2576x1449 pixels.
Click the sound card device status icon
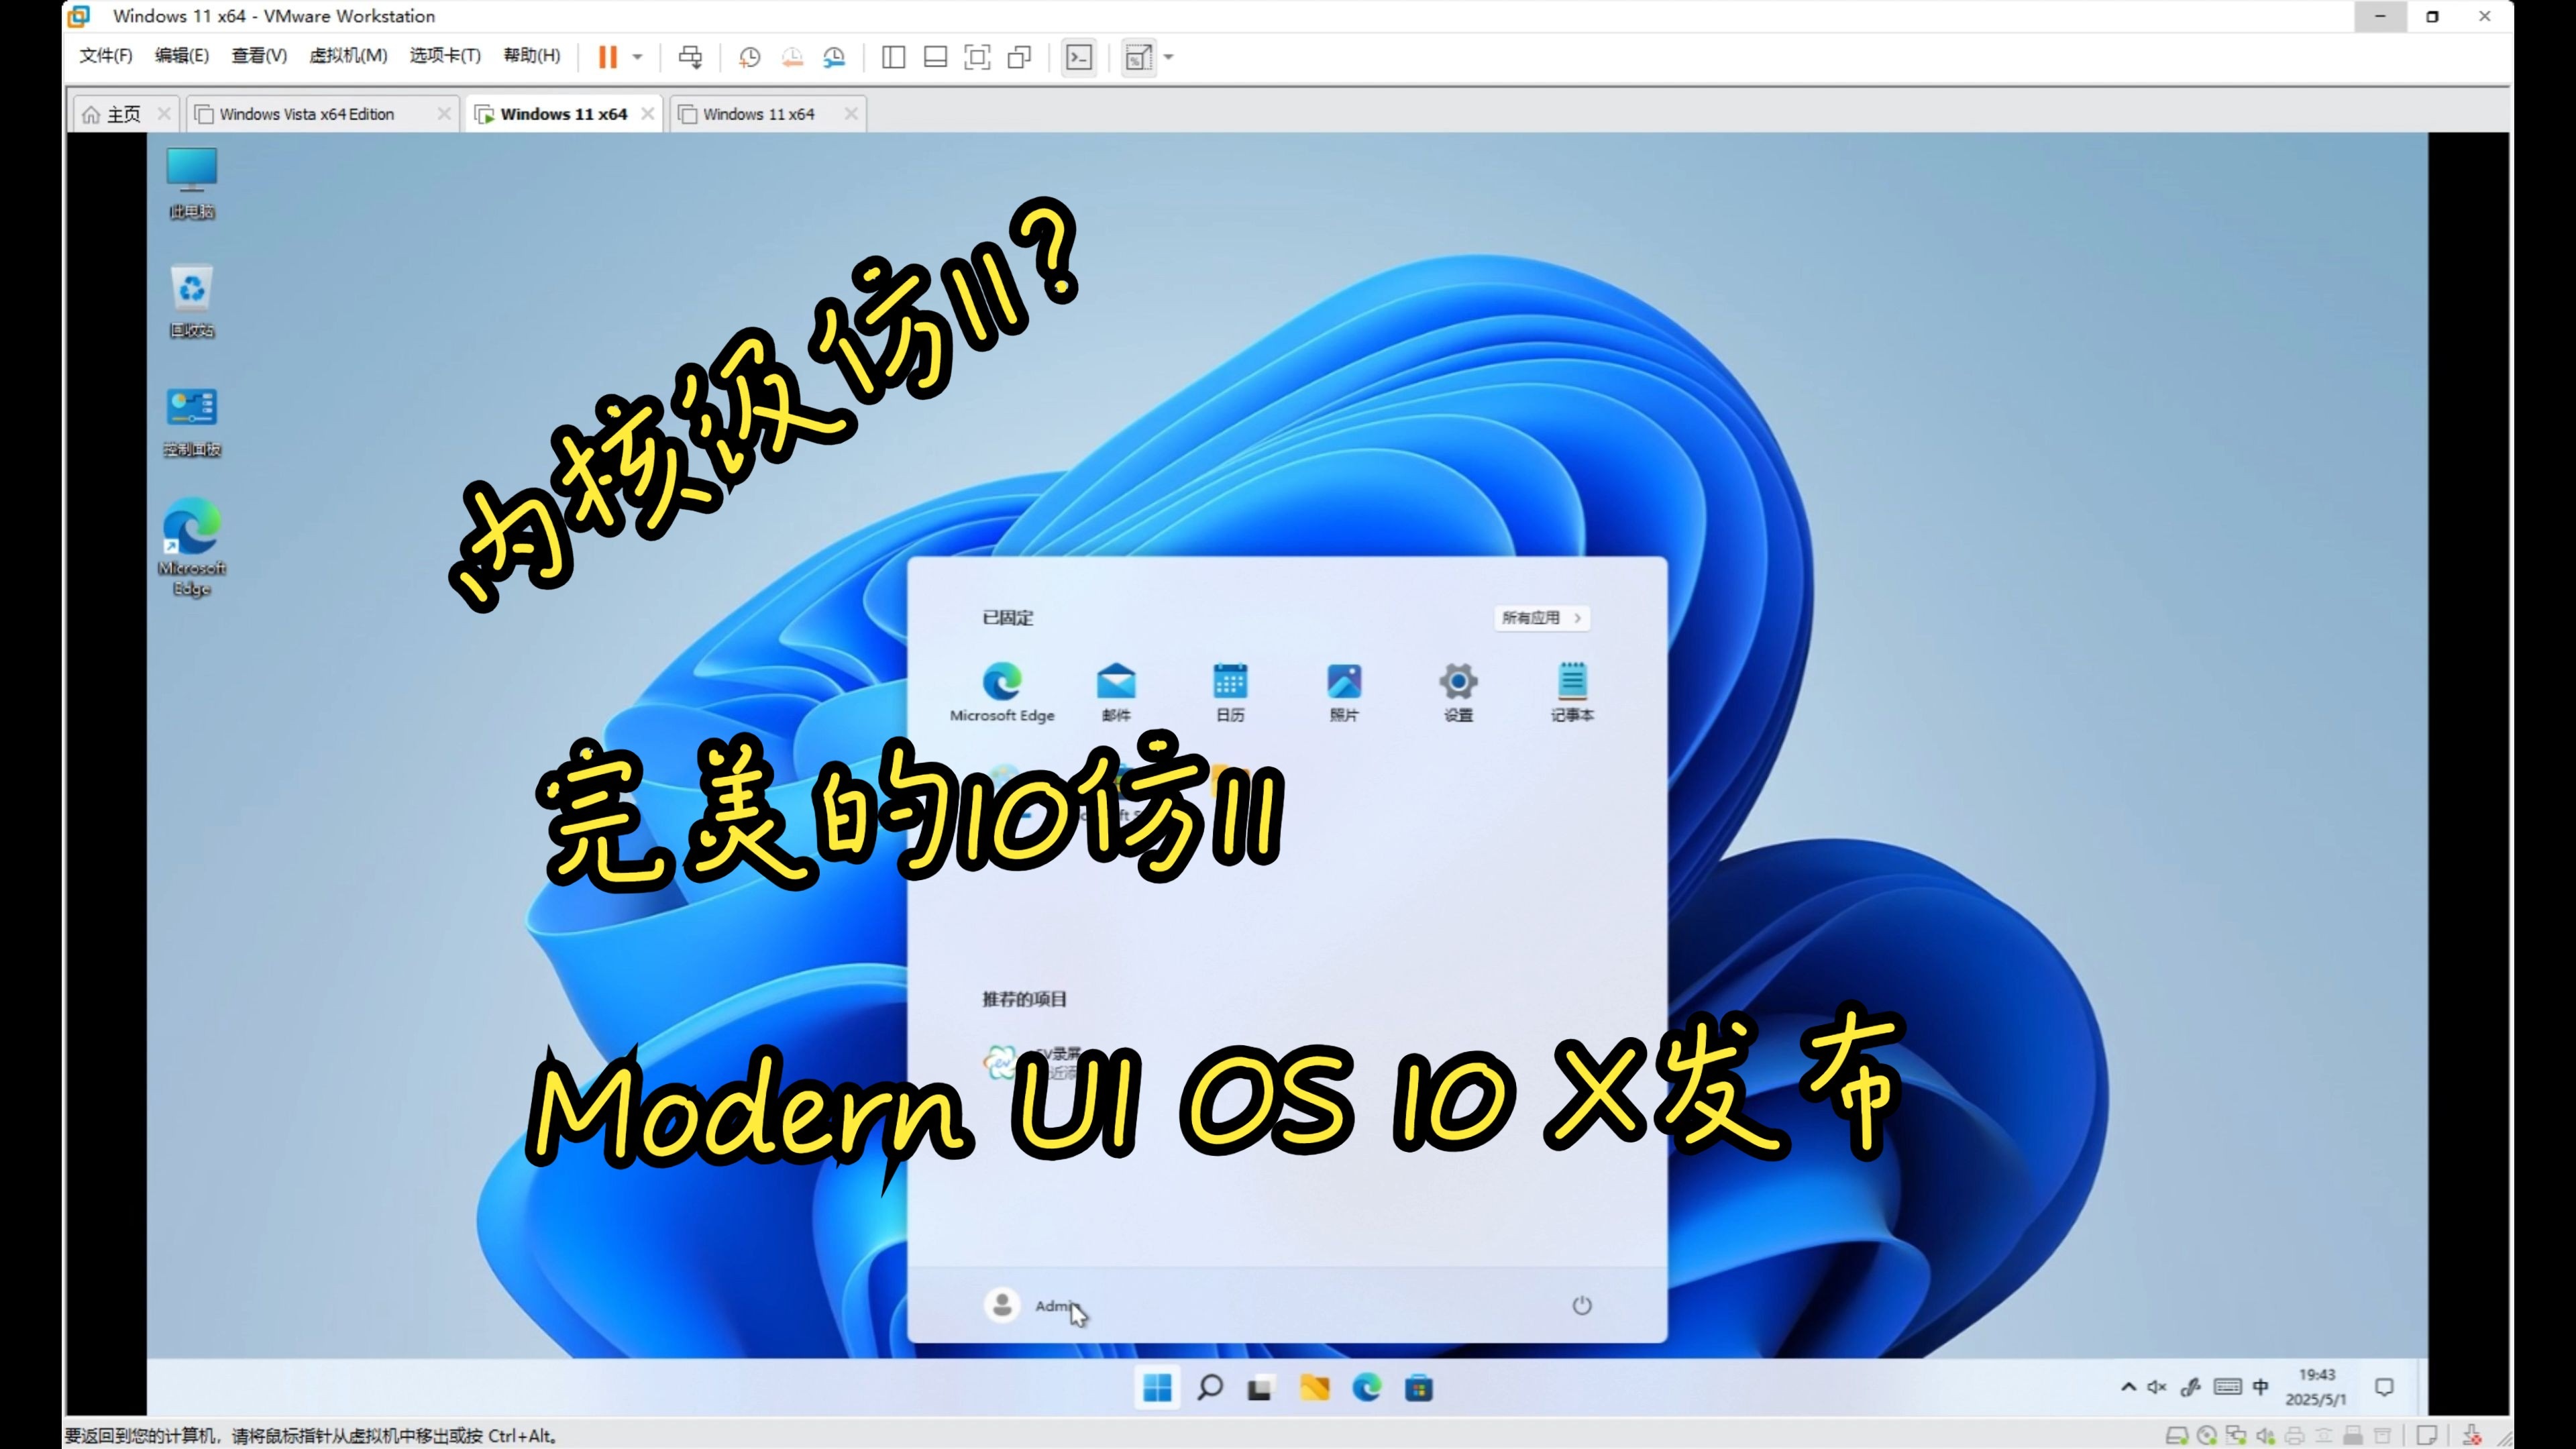click(x=2265, y=1436)
